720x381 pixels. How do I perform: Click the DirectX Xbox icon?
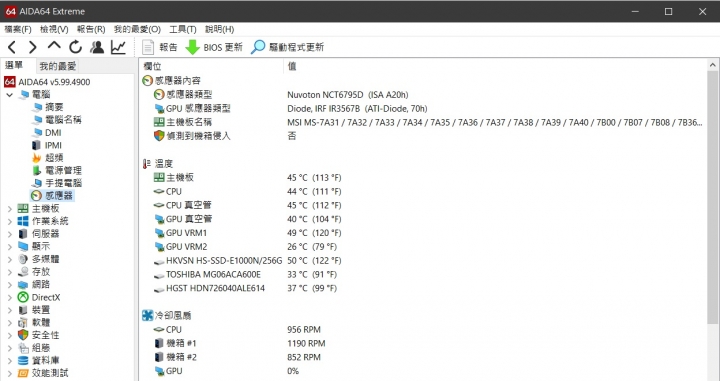tap(23, 297)
